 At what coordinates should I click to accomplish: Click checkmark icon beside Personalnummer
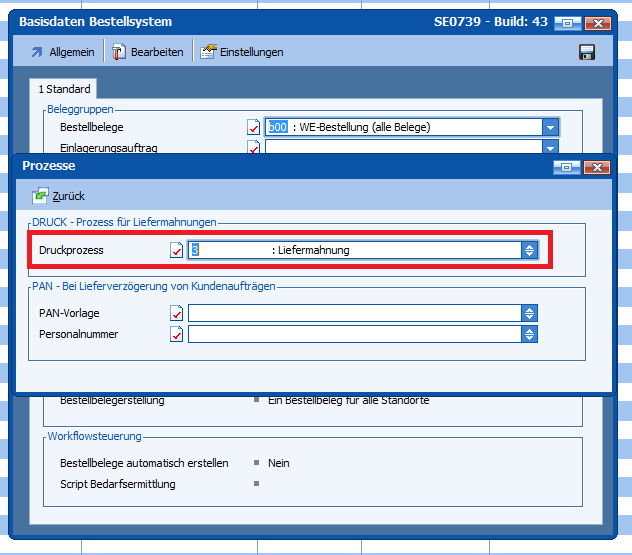click(177, 335)
